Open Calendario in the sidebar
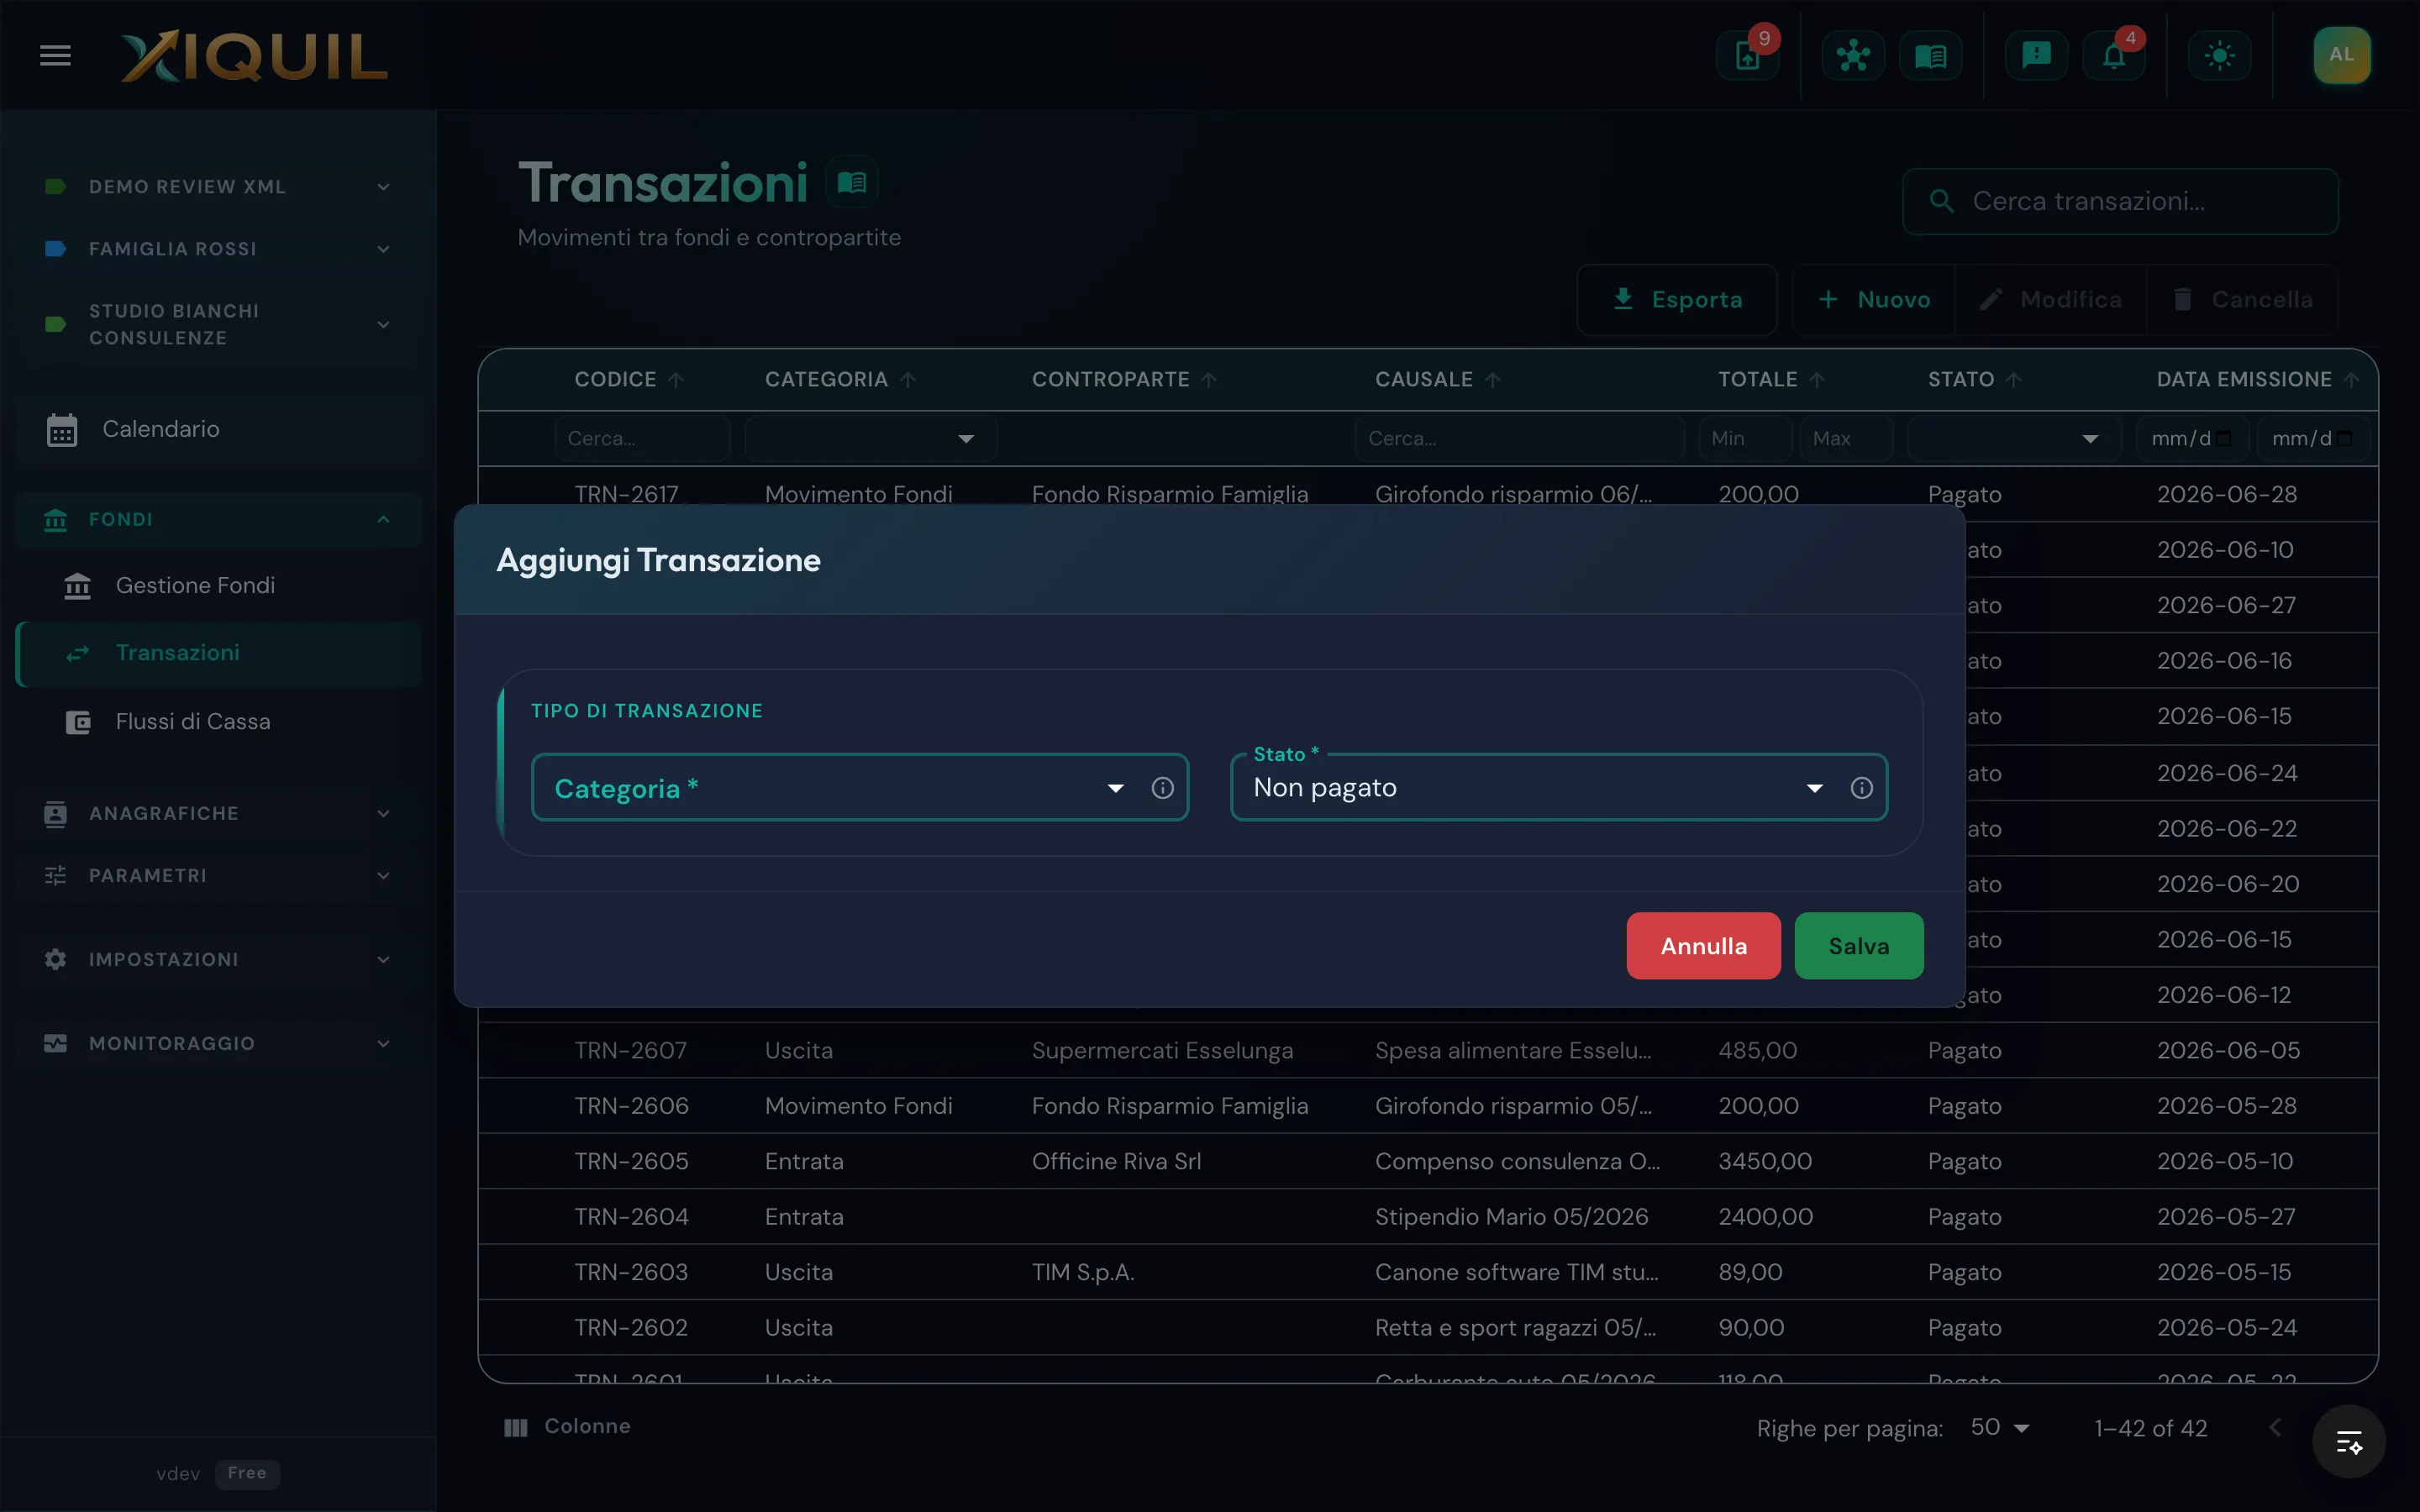This screenshot has height=1512, width=2420. pos(218,429)
